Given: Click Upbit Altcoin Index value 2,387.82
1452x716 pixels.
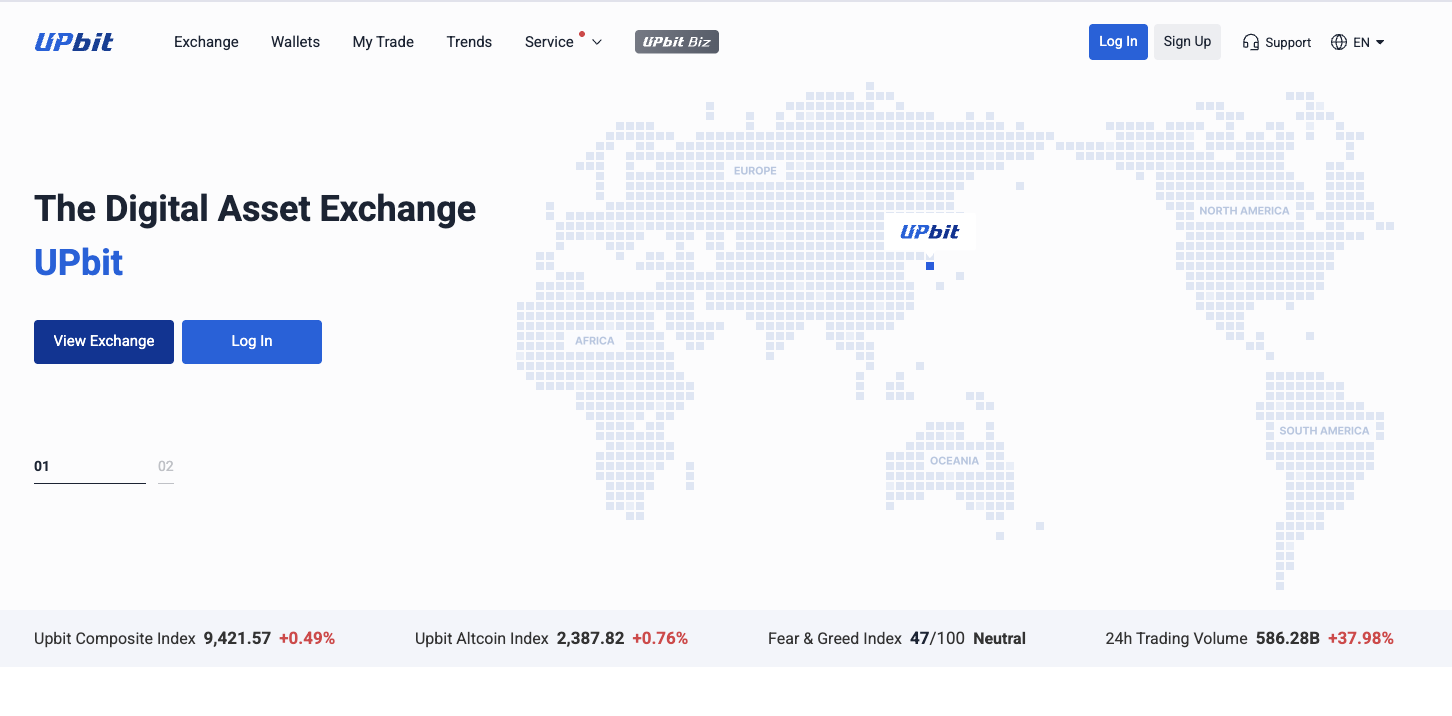Looking at the screenshot, I should click(x=590, y=638).
